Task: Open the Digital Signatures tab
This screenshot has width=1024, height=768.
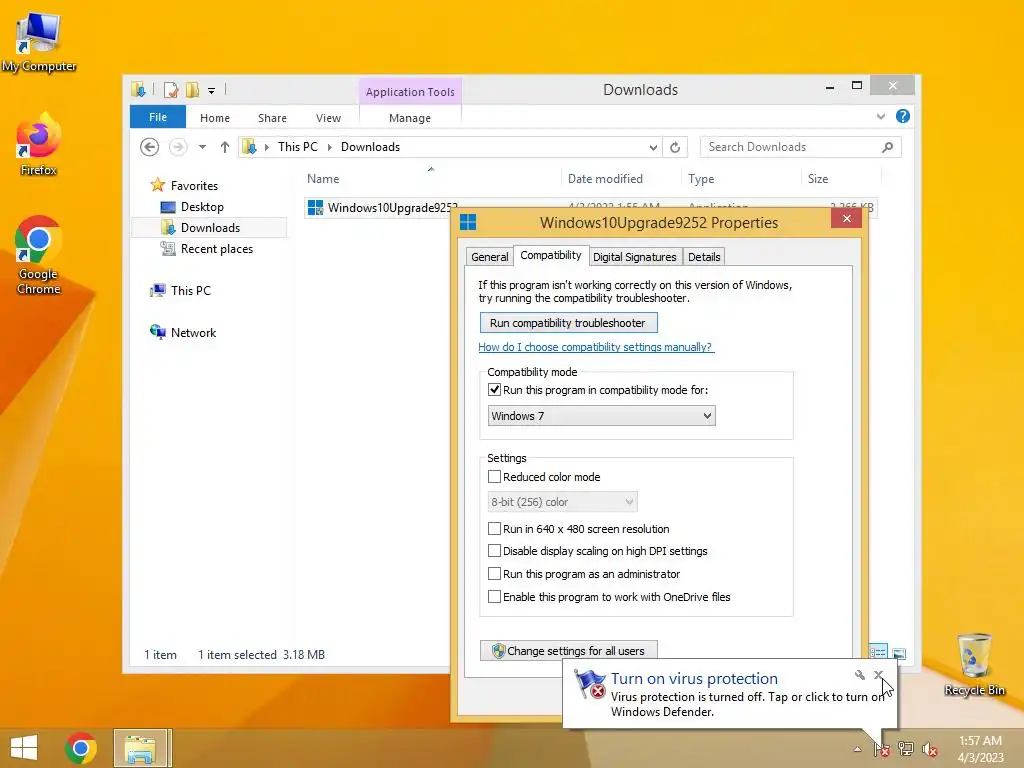Action: click(635, 257)
